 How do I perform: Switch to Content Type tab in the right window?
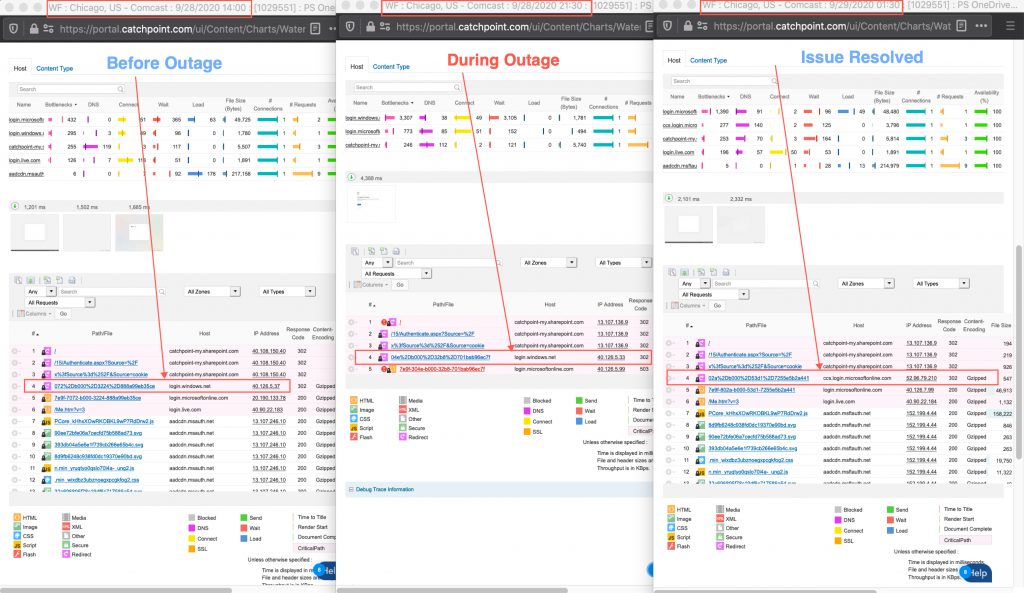[x=709, y=61]
